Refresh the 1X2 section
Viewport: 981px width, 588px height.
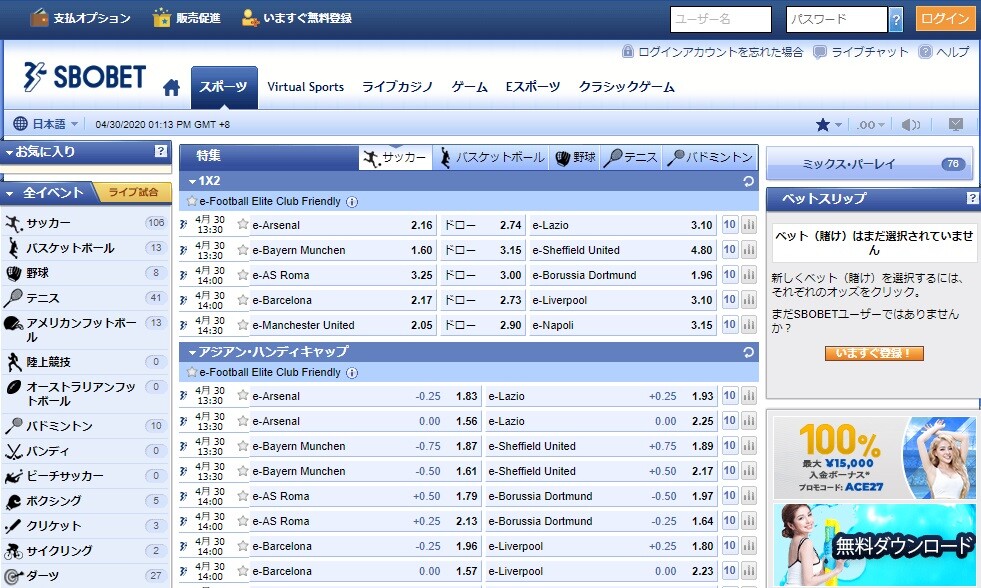coord(748,181)
